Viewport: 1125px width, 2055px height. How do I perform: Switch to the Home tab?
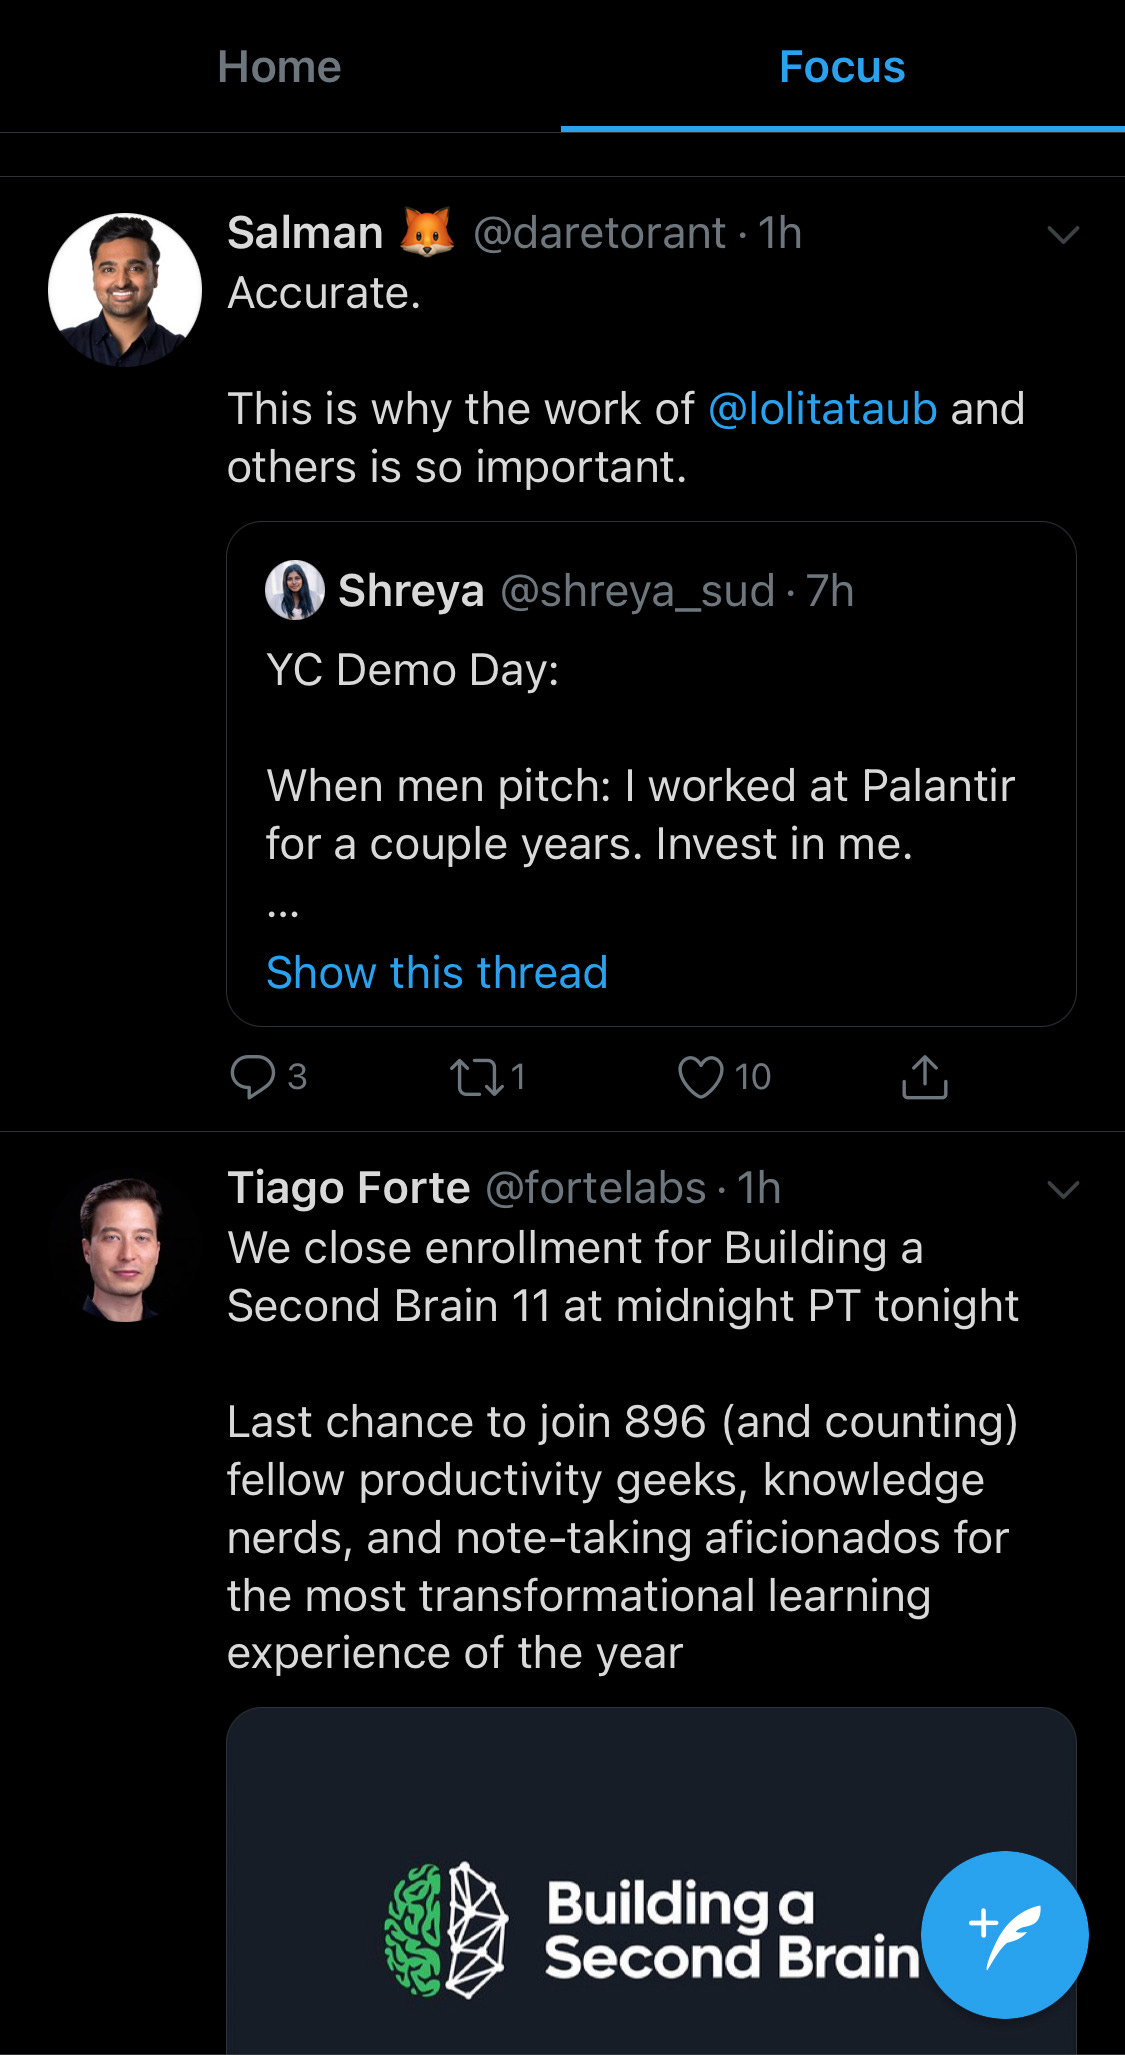(280, 67)
